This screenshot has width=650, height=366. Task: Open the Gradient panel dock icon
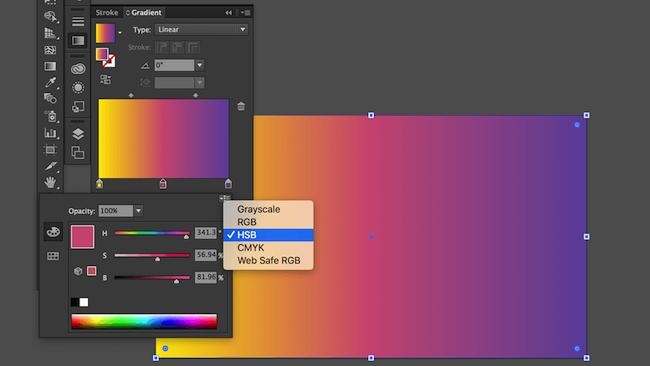coord(78,41)
